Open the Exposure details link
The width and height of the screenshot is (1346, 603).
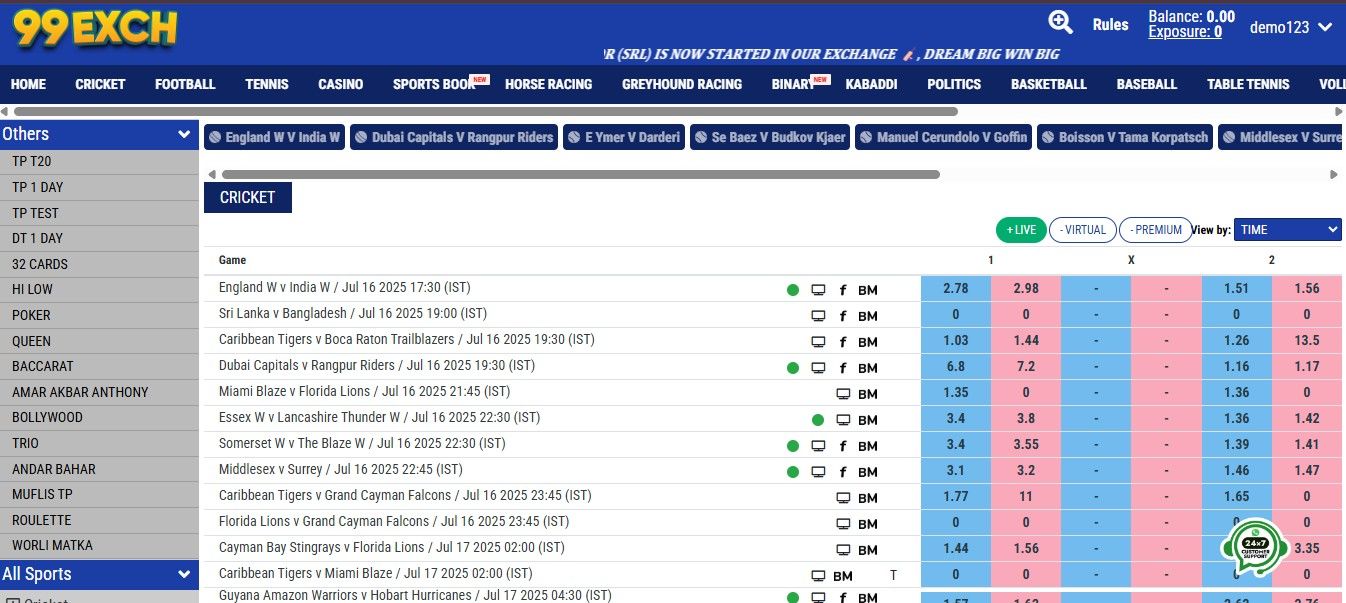tap(1186, 31)
